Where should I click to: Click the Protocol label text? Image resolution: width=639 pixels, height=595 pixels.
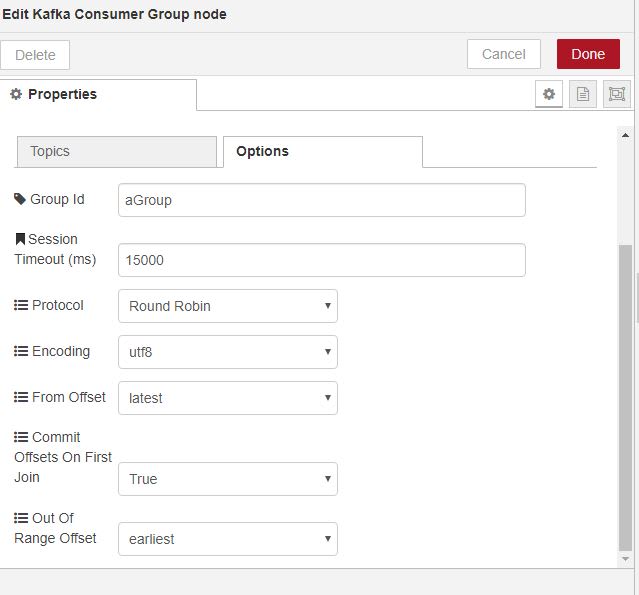[58, 305]
